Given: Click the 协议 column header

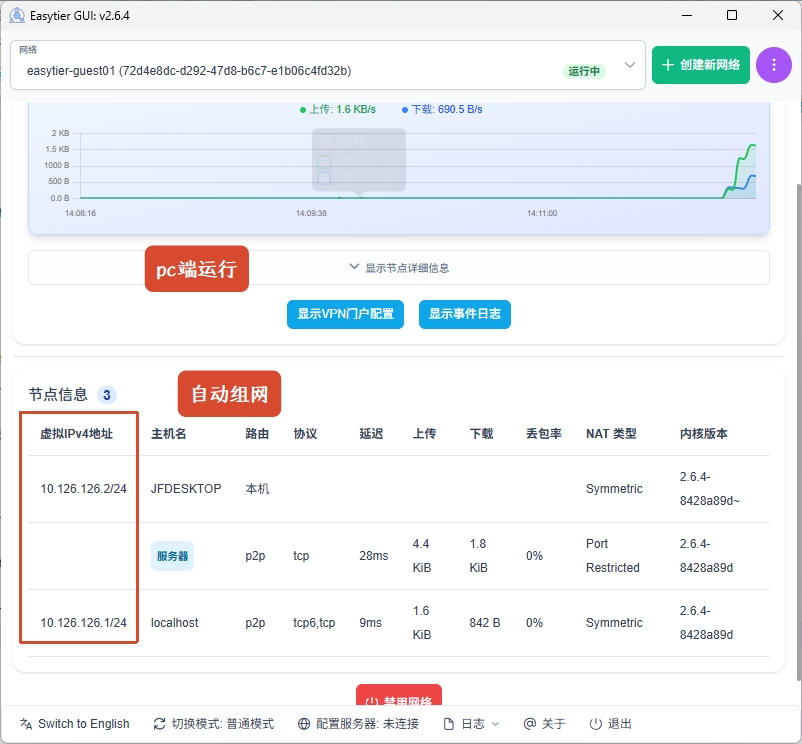Looking at the screenshot, I should click(x=305, y=434).
